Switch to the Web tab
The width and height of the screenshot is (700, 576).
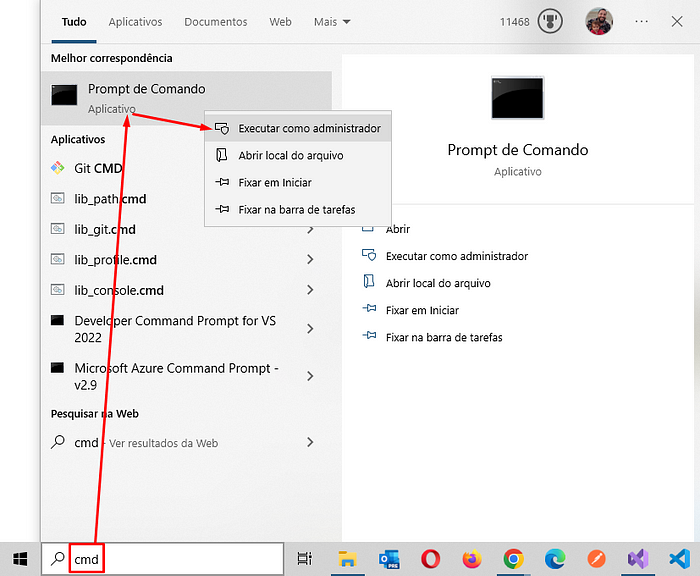point(280,21)
